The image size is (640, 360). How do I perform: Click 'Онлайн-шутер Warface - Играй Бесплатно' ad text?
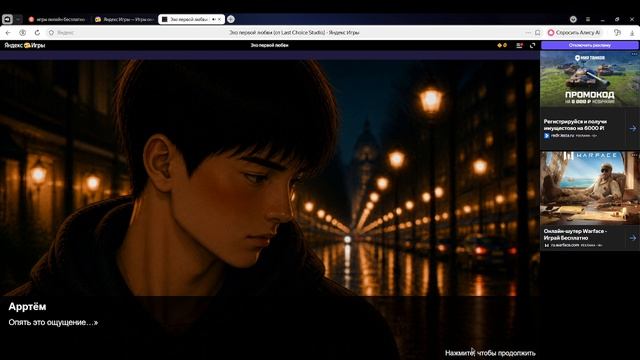point(575,234)
